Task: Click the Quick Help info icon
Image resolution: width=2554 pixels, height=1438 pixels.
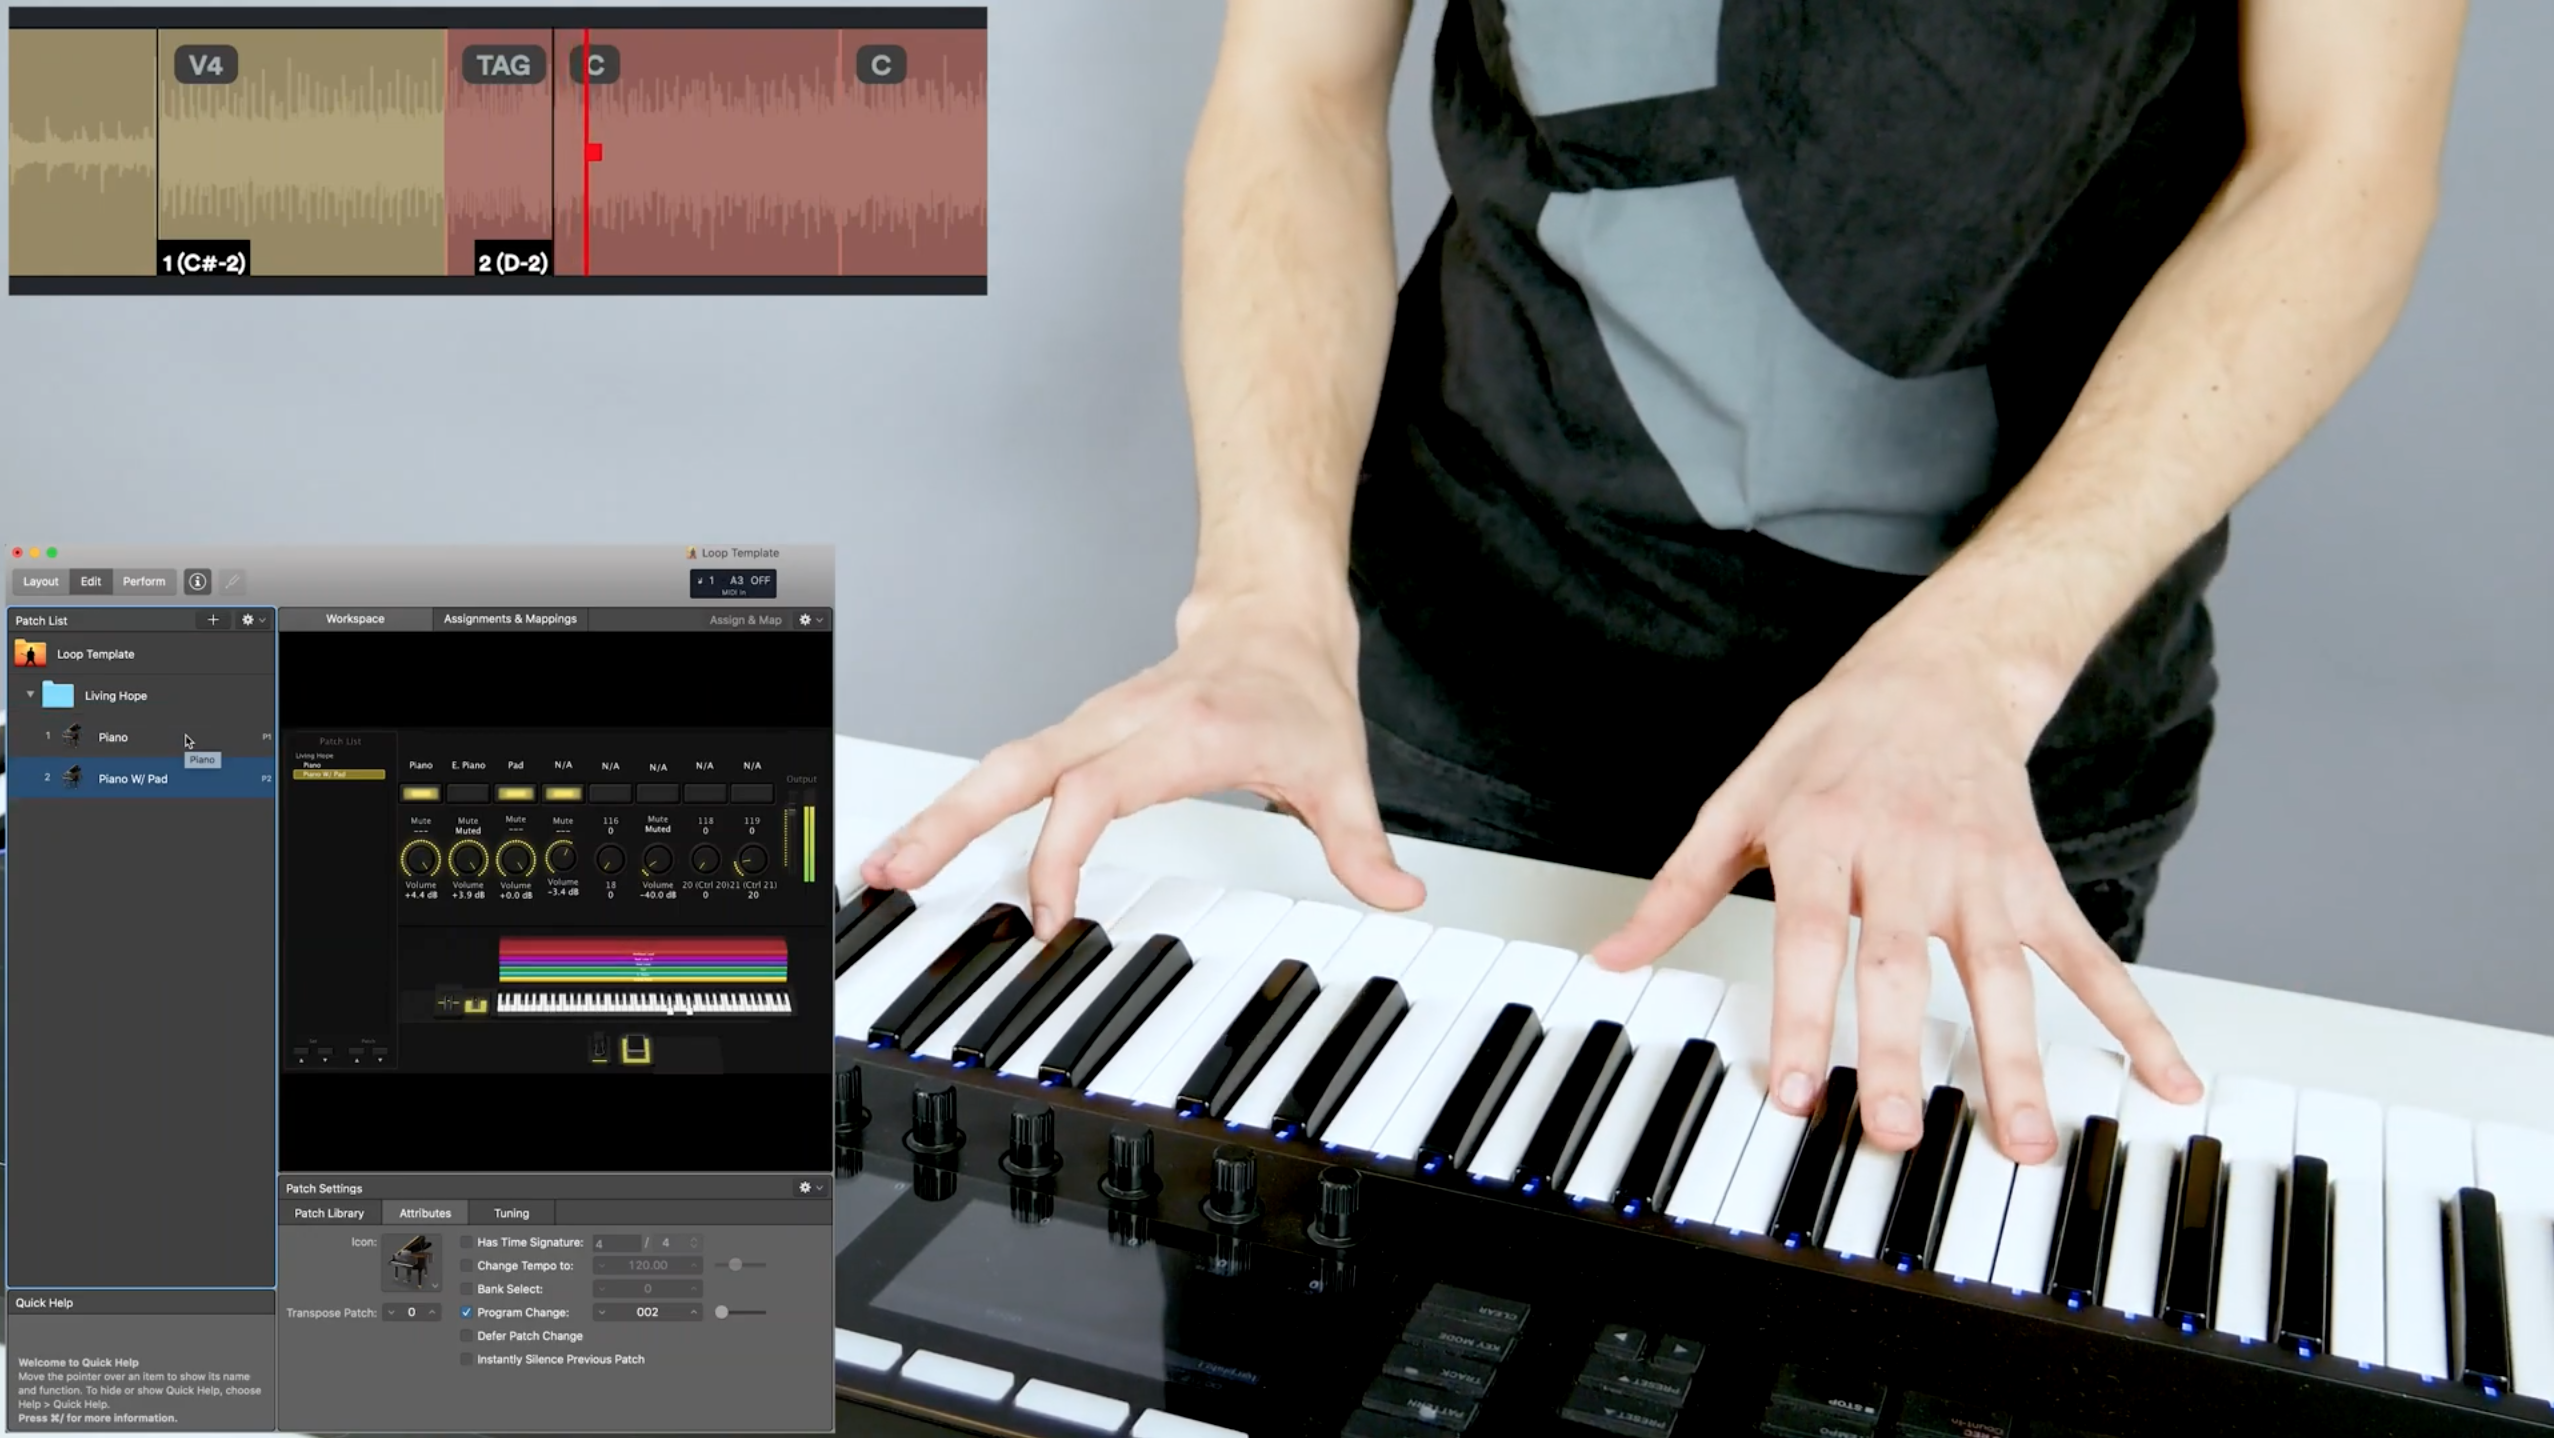Action: click(198, 580)
